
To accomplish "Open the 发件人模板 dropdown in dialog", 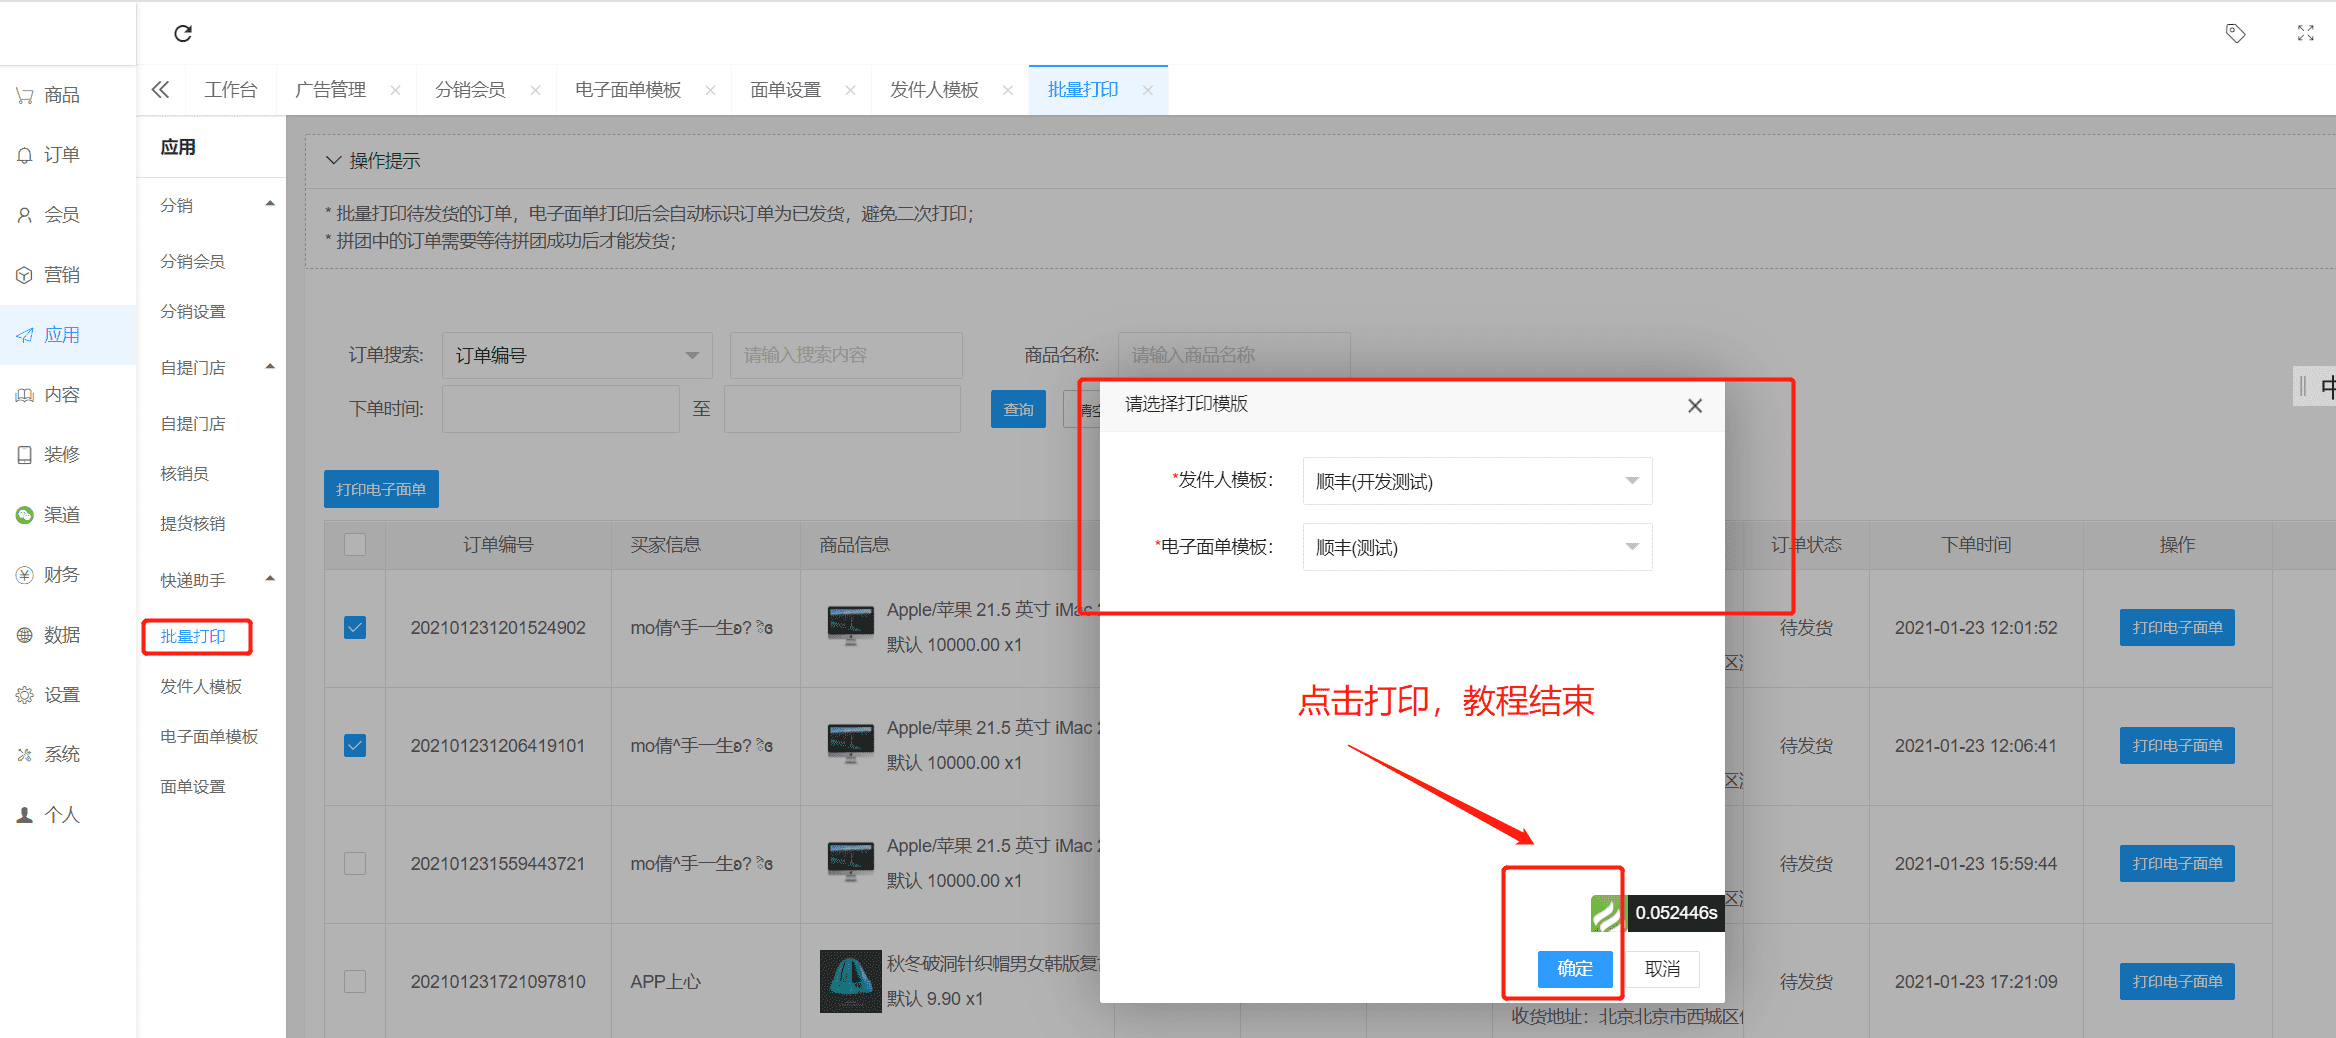I will tap(1476, 482).
